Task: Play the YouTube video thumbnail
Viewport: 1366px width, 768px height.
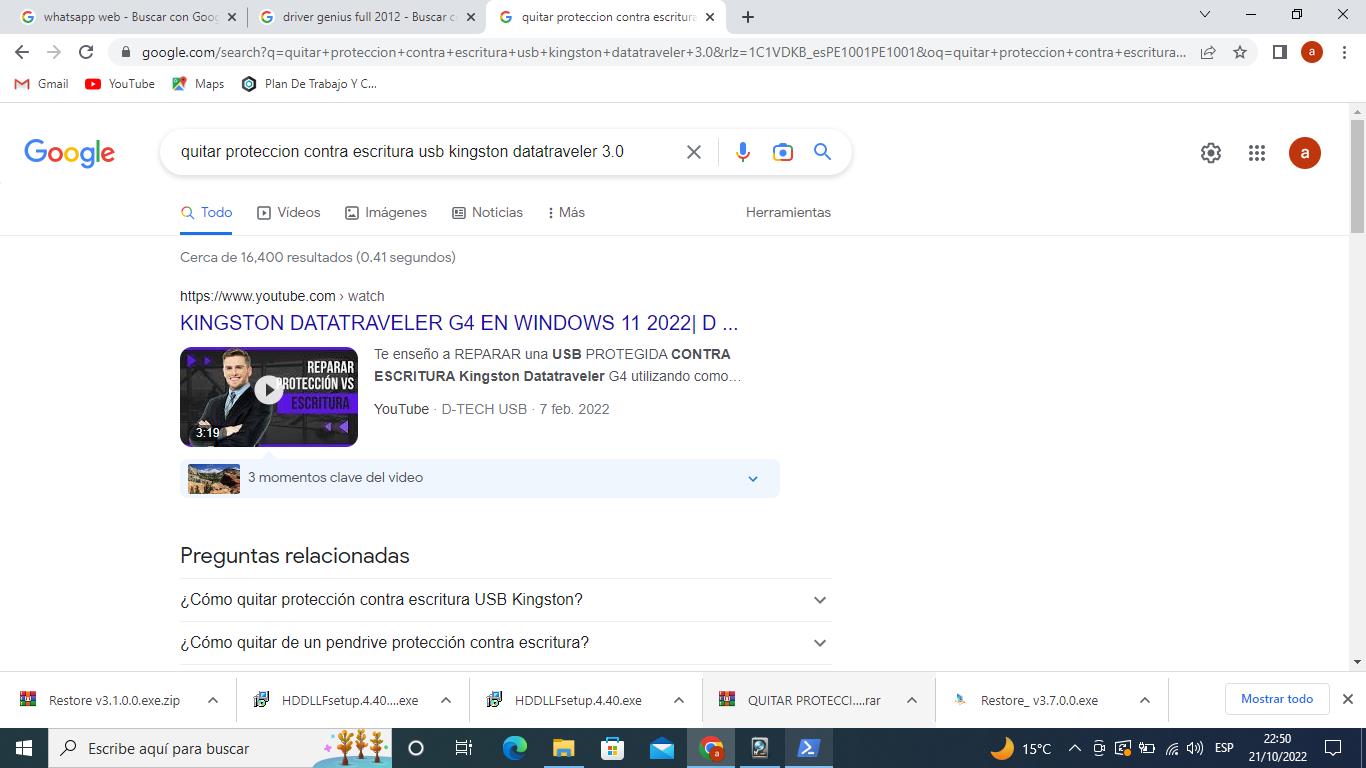Action: [x=268, y=390]
